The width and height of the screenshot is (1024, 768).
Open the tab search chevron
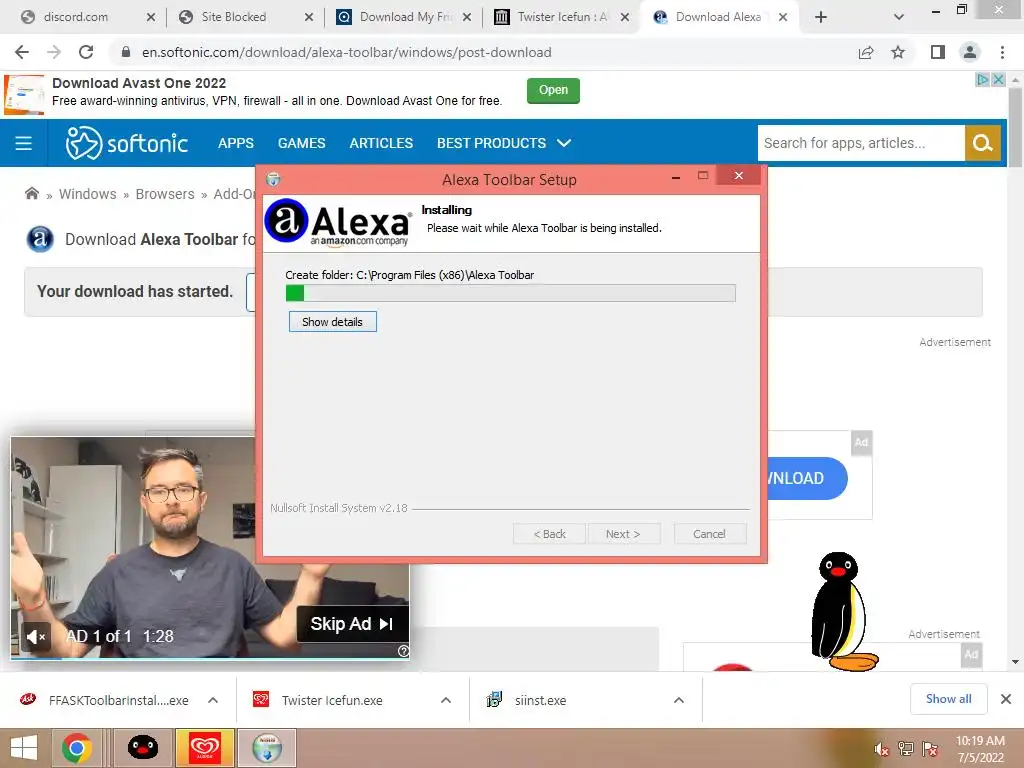pos(899,17)
